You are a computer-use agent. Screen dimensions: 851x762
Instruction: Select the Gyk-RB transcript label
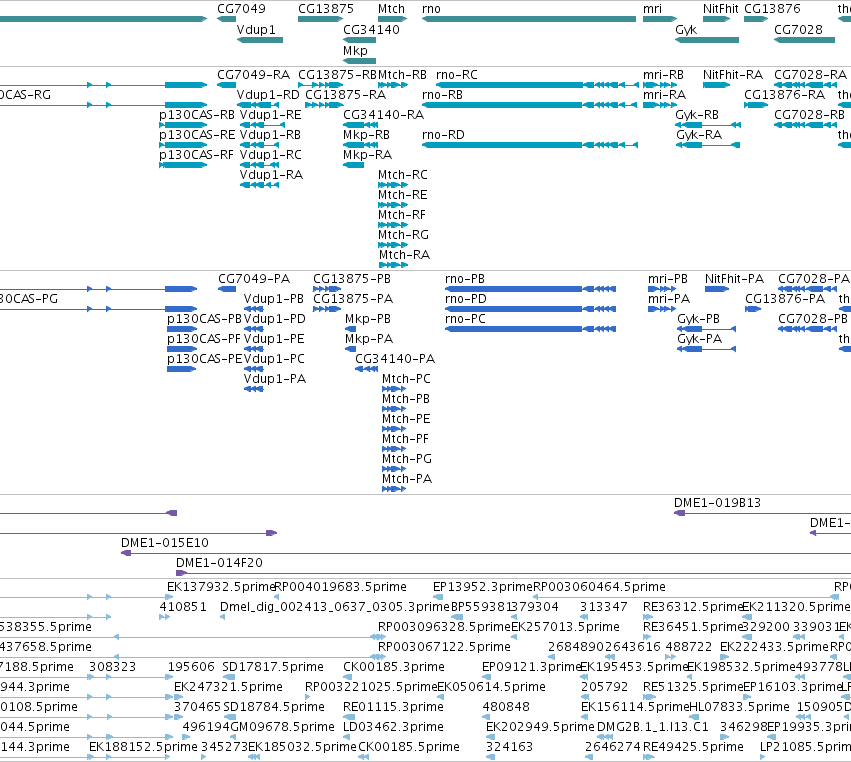697,115
